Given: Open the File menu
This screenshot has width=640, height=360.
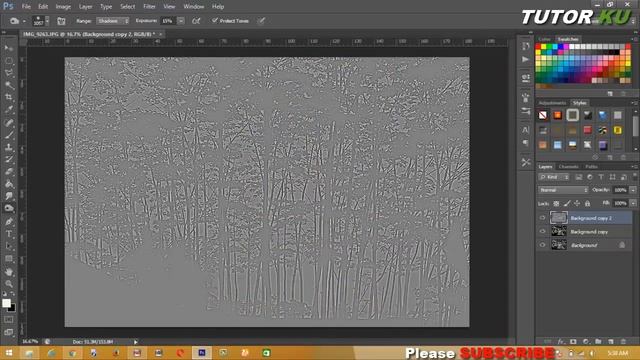Looking at the screenshot, I should 26,7.
